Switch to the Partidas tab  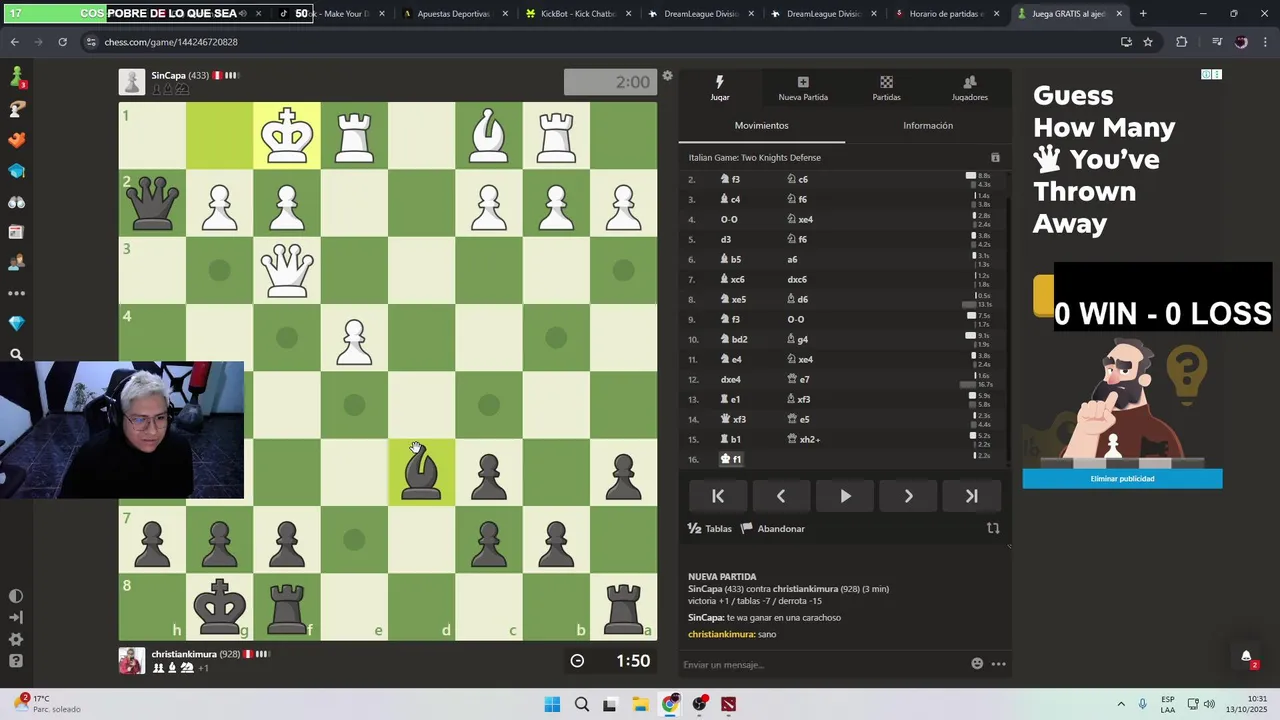[886, 88]
